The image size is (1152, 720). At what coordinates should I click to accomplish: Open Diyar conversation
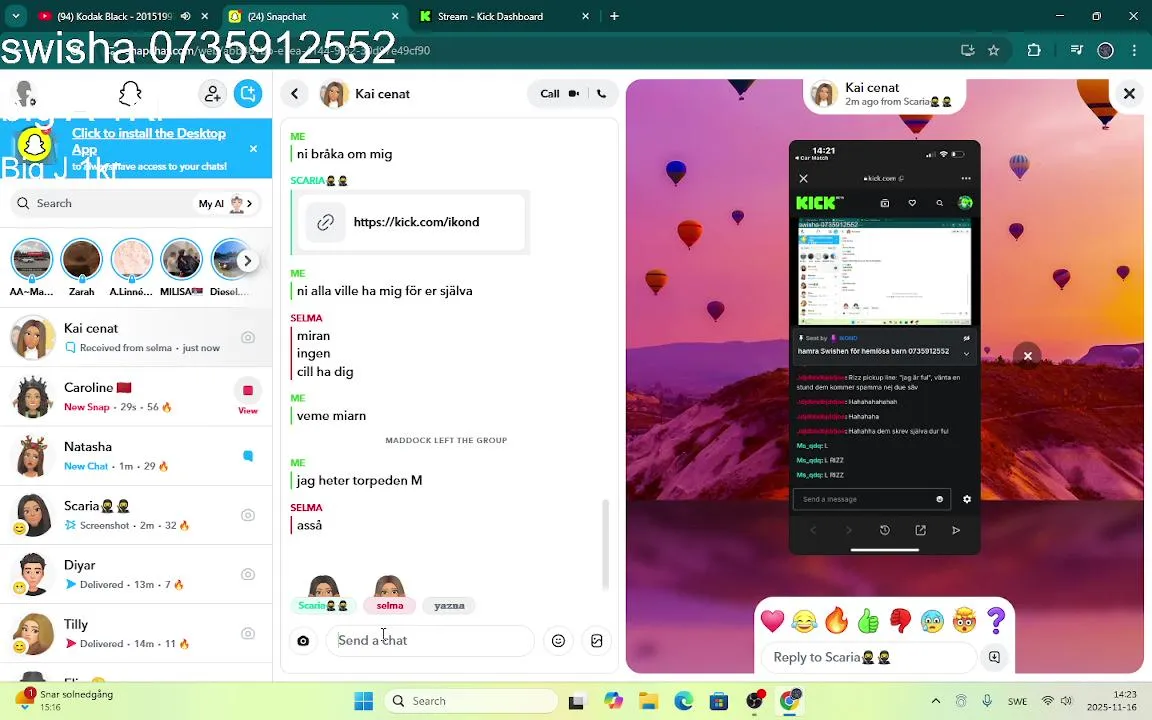point(136,574)
